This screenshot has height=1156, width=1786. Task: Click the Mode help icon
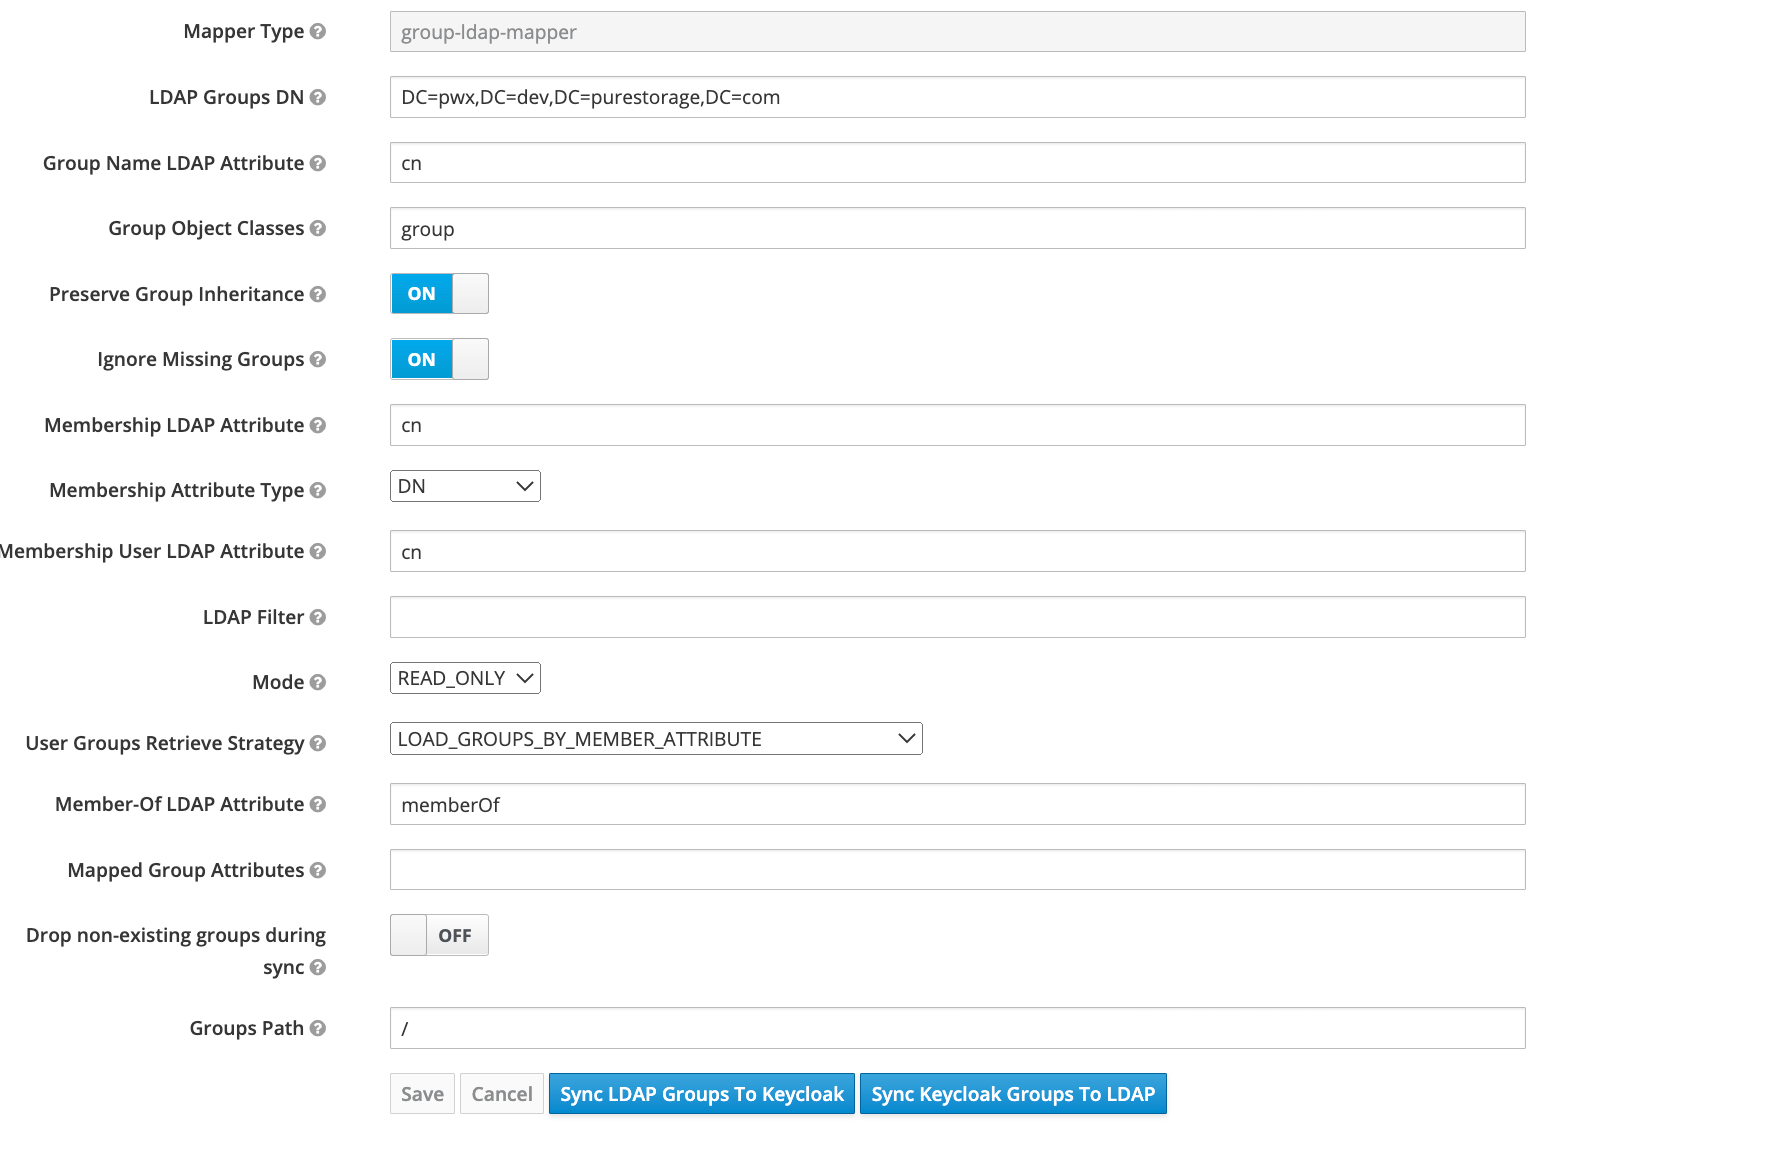pyautogui.click(x=318, y=682)
